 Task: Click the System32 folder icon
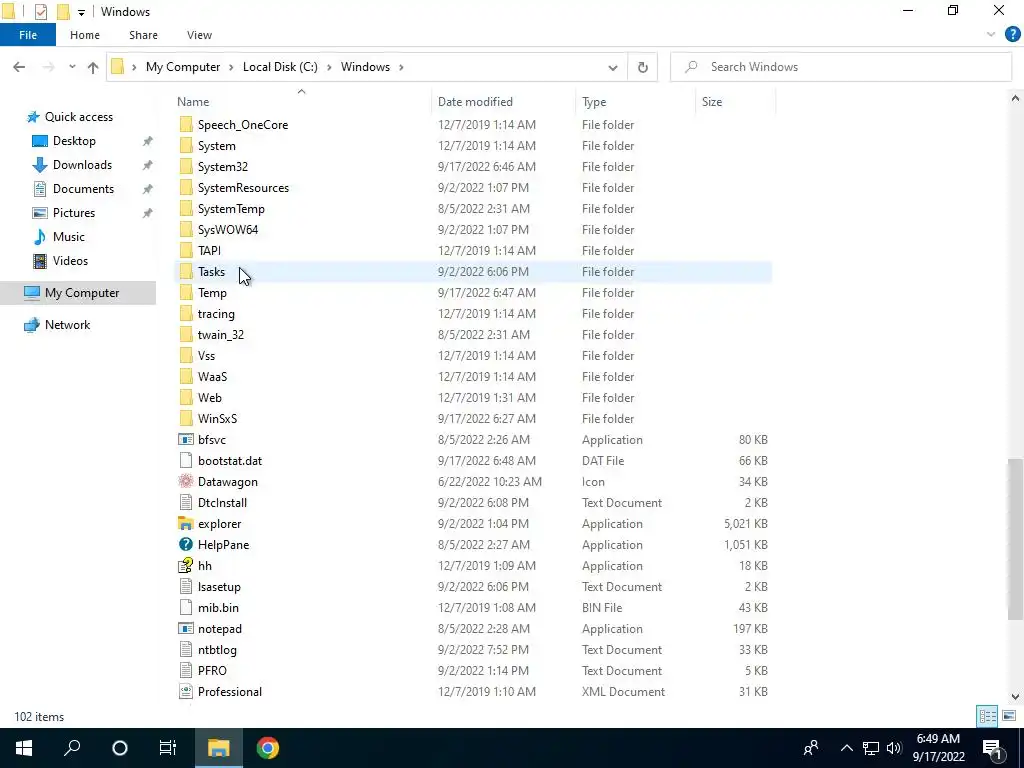[186, 167]
